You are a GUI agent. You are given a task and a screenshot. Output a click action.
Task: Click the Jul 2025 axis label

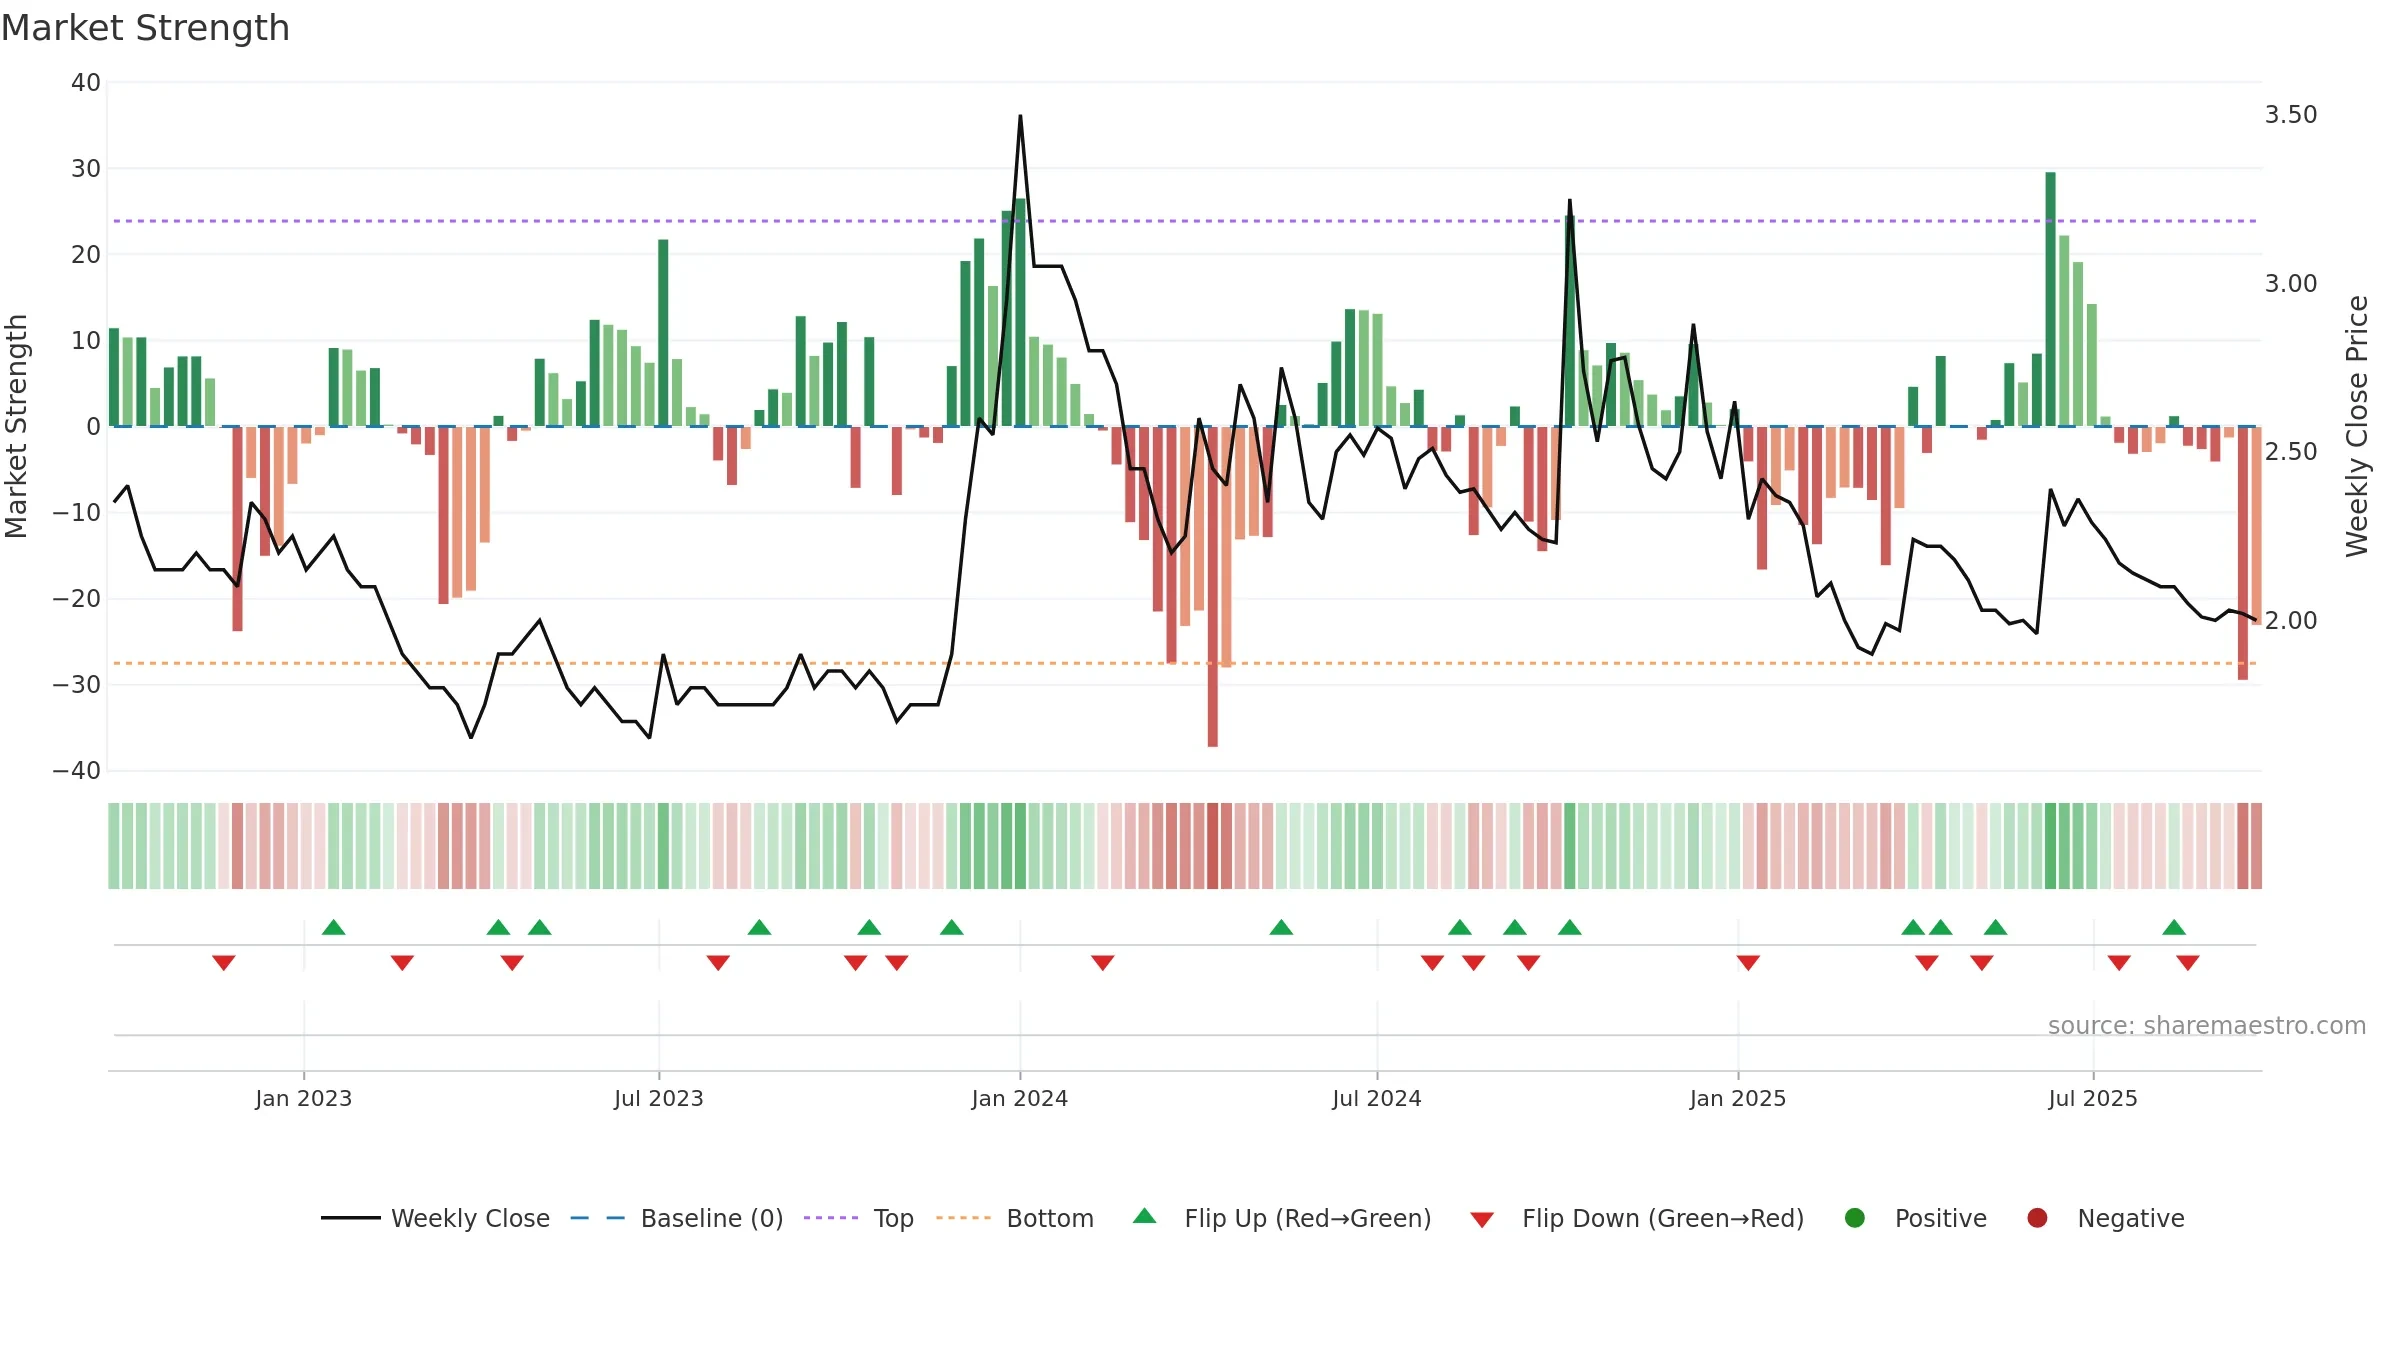2093,1099
